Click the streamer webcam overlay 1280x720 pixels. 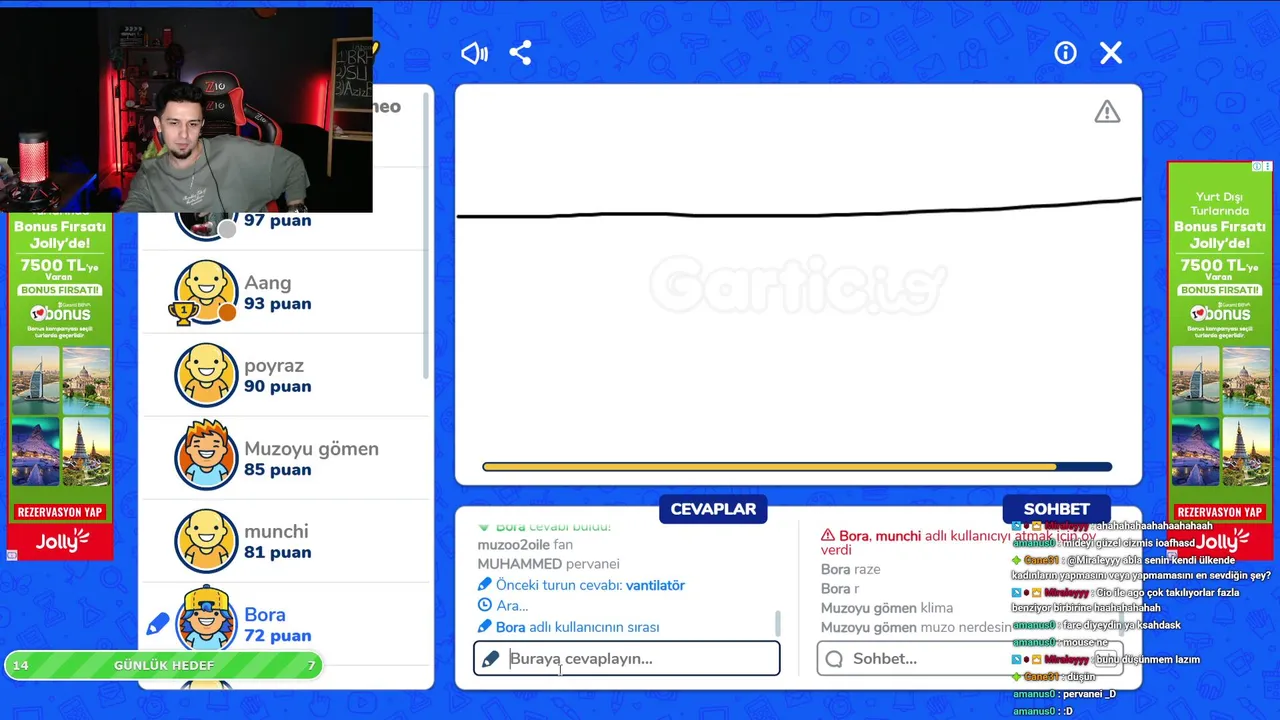pos(186,110)
